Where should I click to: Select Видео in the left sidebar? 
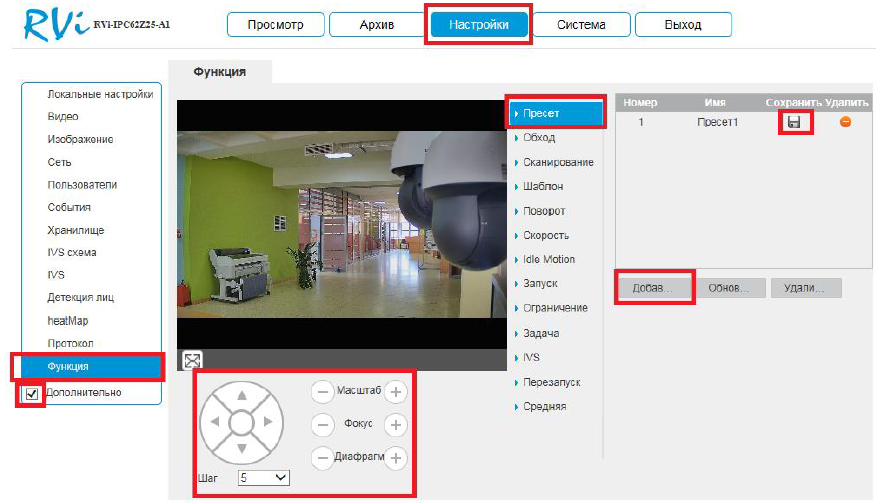pos(63,117)
